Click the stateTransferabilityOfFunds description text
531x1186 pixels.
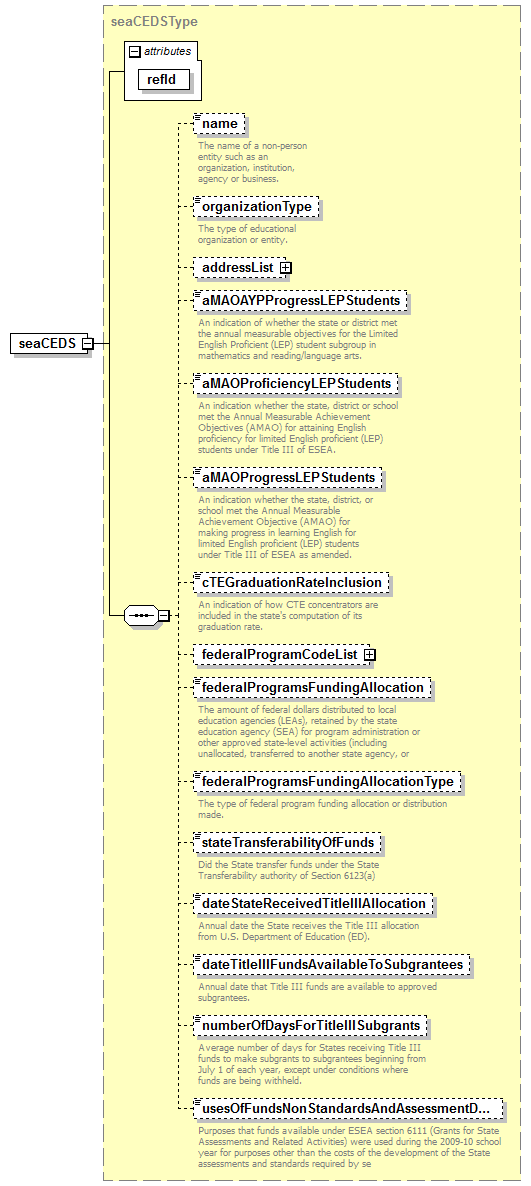(x=288, y=870)
